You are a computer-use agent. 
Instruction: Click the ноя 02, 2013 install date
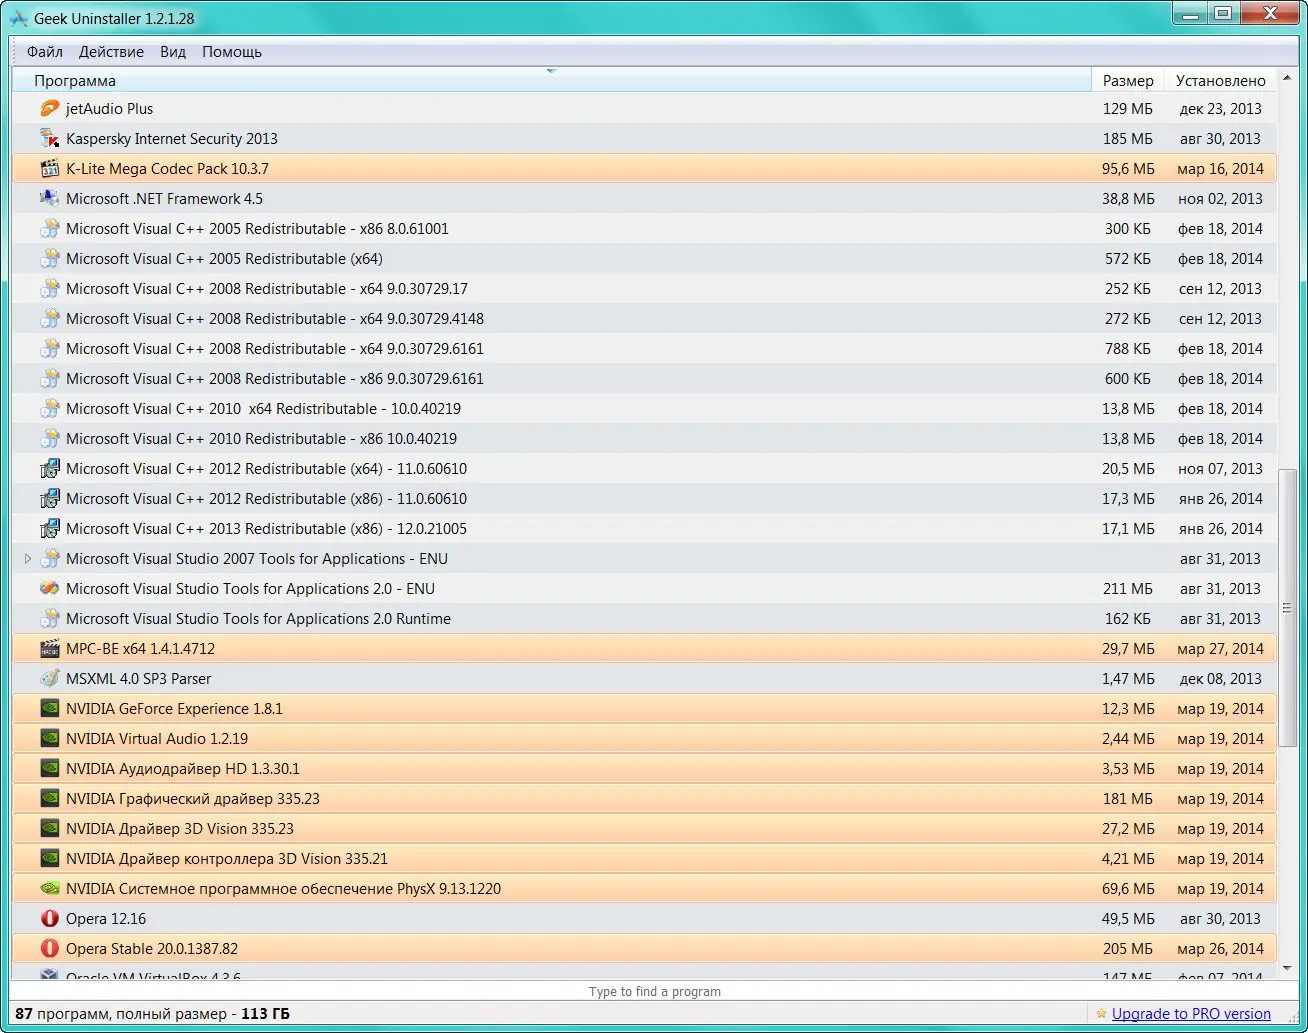tap(1220, 198)
